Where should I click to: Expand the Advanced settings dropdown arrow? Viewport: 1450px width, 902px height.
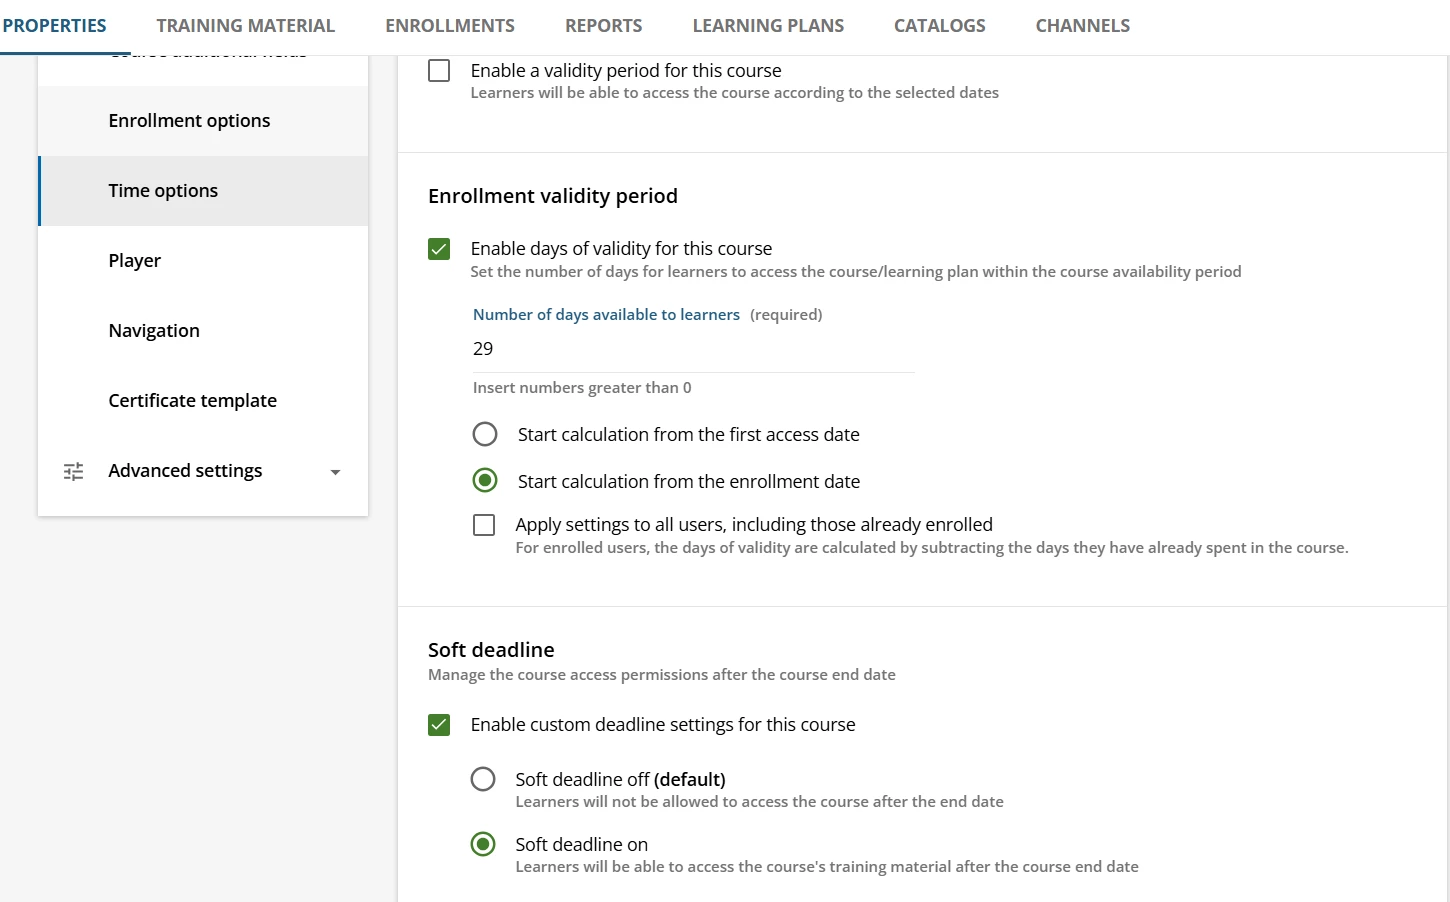click(x=335, y=472)
